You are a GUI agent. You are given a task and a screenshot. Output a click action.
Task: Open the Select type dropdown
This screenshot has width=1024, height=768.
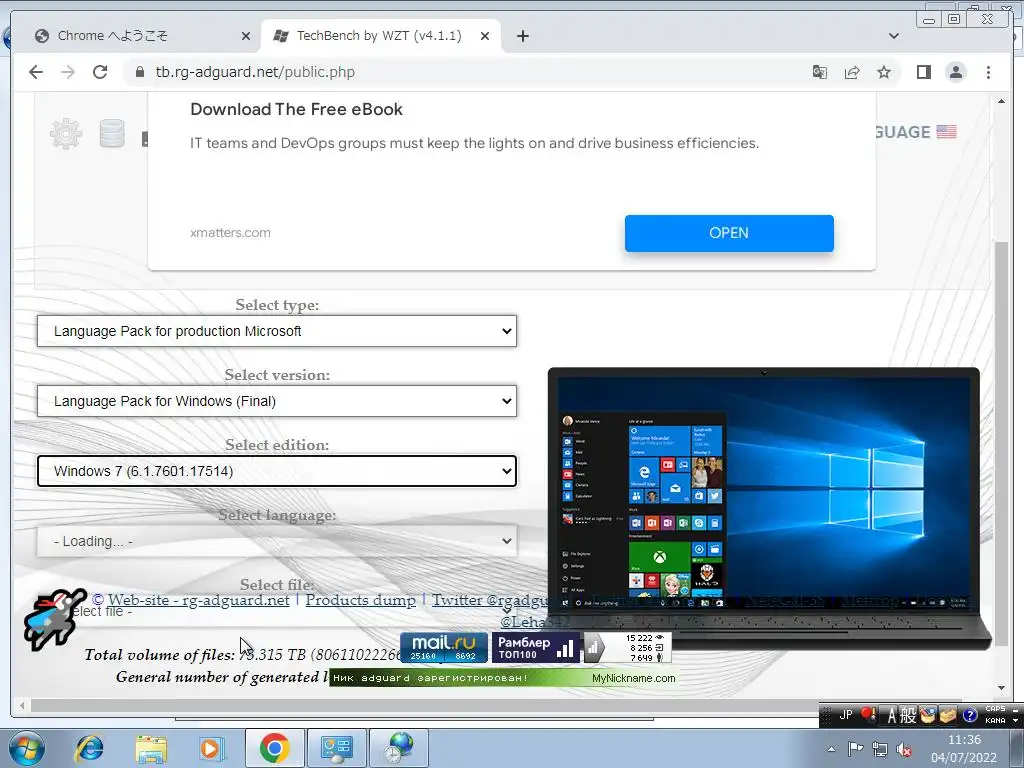[x=277, y=331]
